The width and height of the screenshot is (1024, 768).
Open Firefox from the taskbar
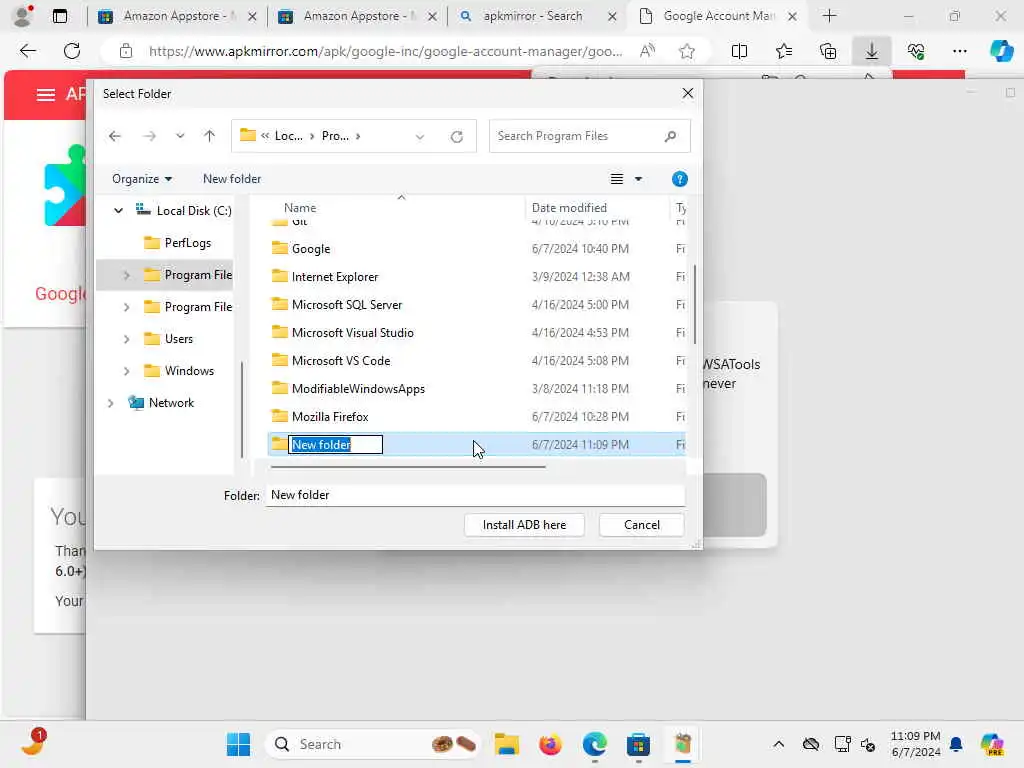[551, 744]
